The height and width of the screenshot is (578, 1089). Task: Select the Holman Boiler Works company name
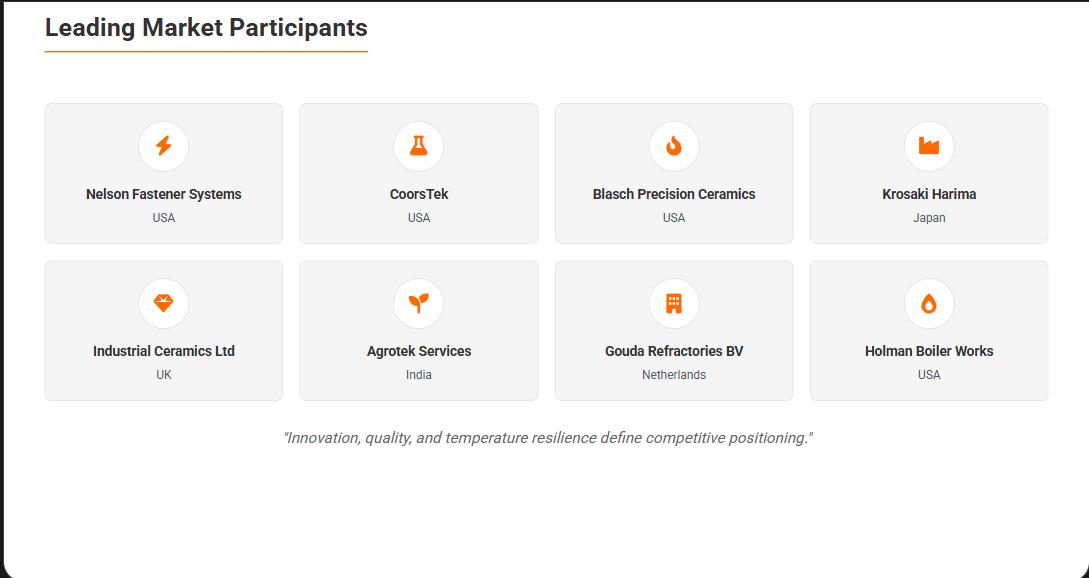click(x=929, y=351)
